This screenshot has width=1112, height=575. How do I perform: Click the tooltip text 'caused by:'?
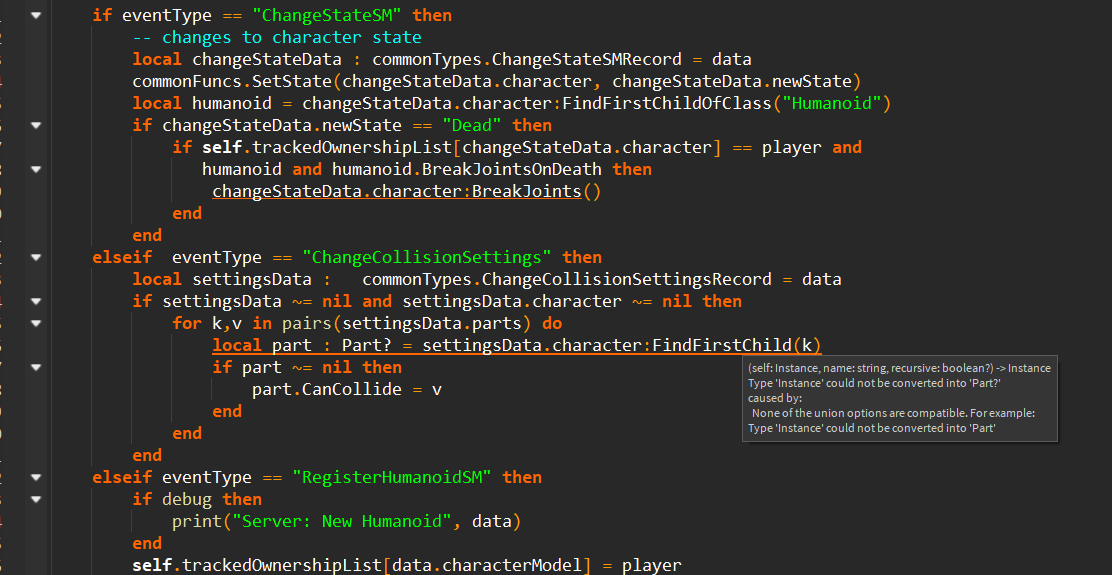(775, 398)
